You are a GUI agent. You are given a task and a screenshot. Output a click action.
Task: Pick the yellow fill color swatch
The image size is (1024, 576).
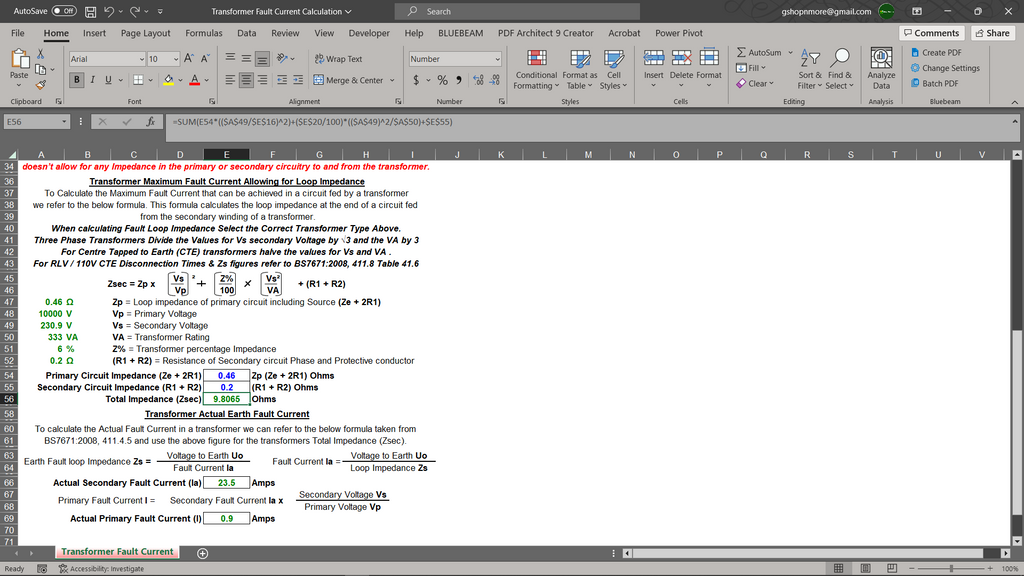168,80
